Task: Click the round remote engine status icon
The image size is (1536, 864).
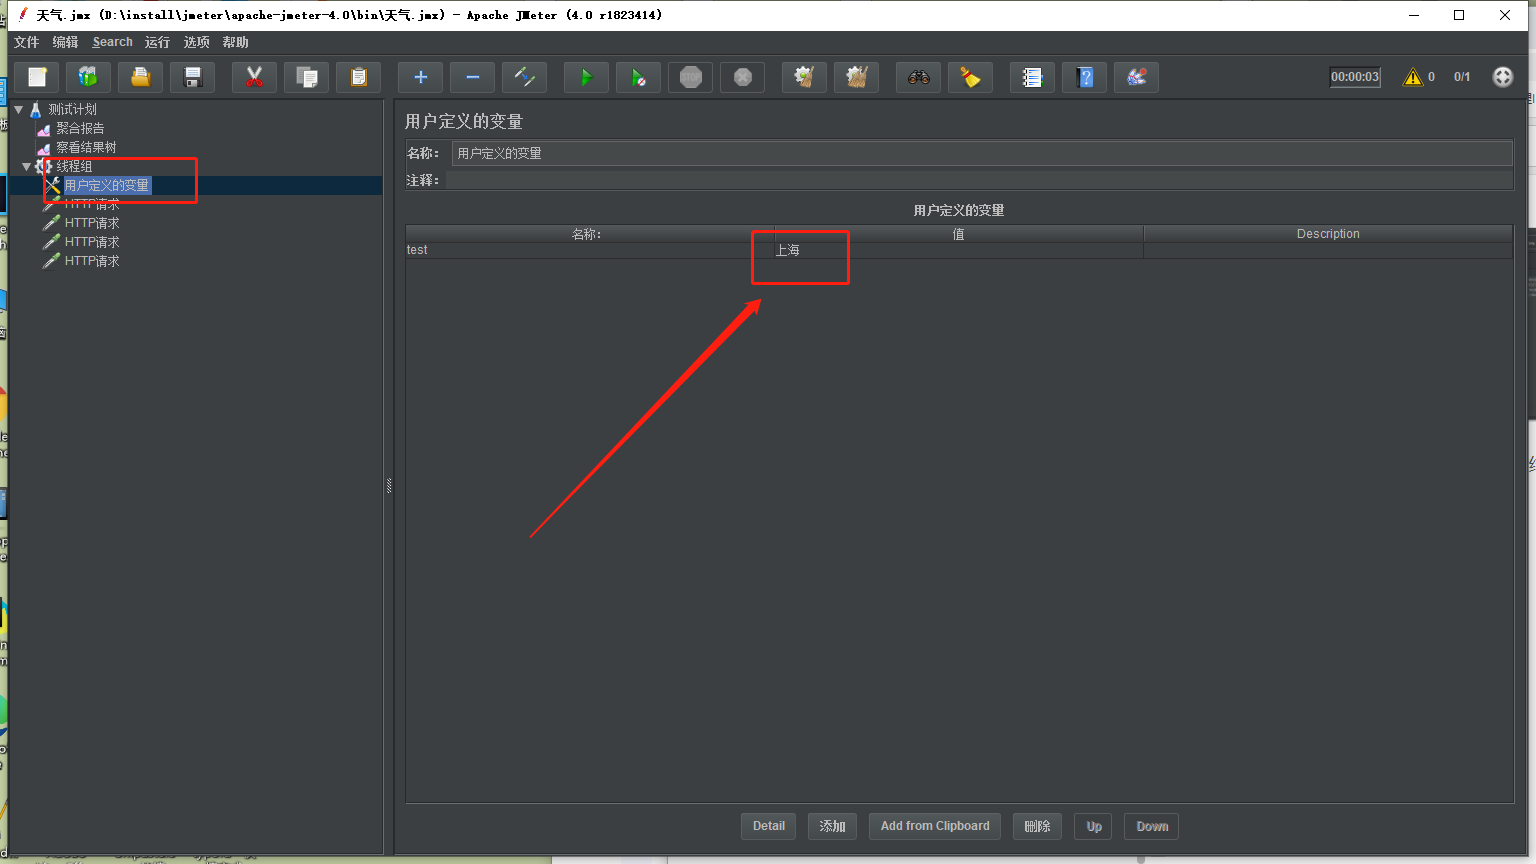Action: [x=1503, y=77]
